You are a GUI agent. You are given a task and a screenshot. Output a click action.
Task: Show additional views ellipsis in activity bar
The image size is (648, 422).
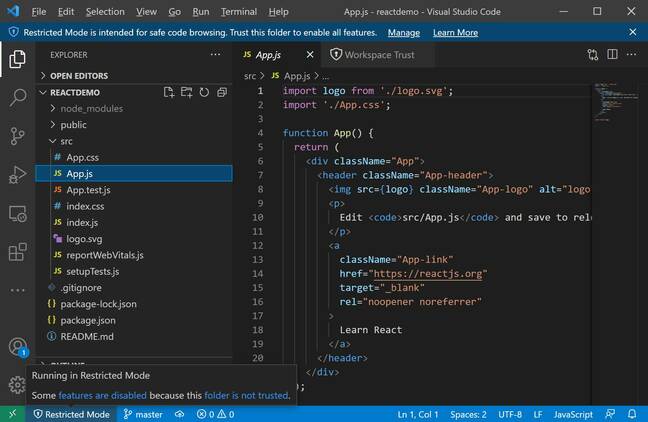(x=17, y=290)
